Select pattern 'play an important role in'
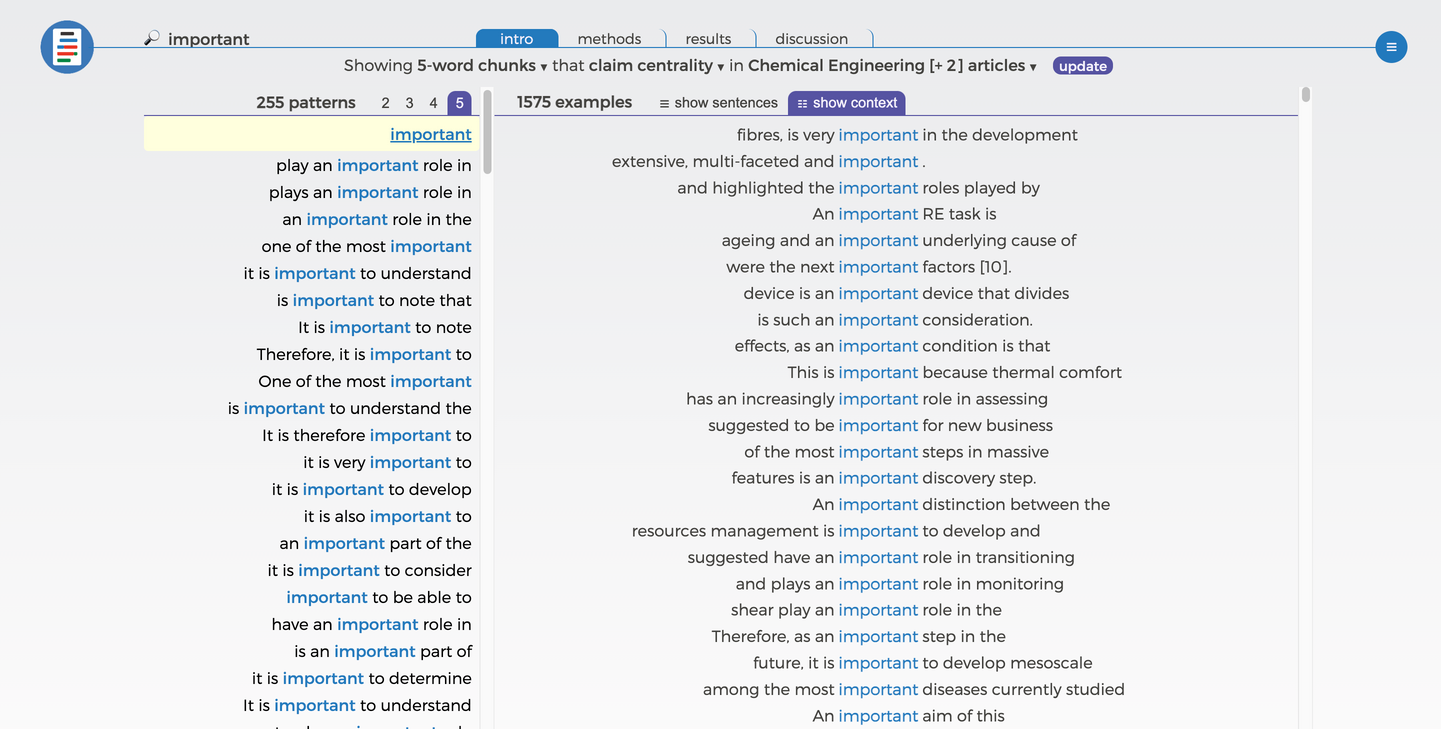 (x=373, y=166)
